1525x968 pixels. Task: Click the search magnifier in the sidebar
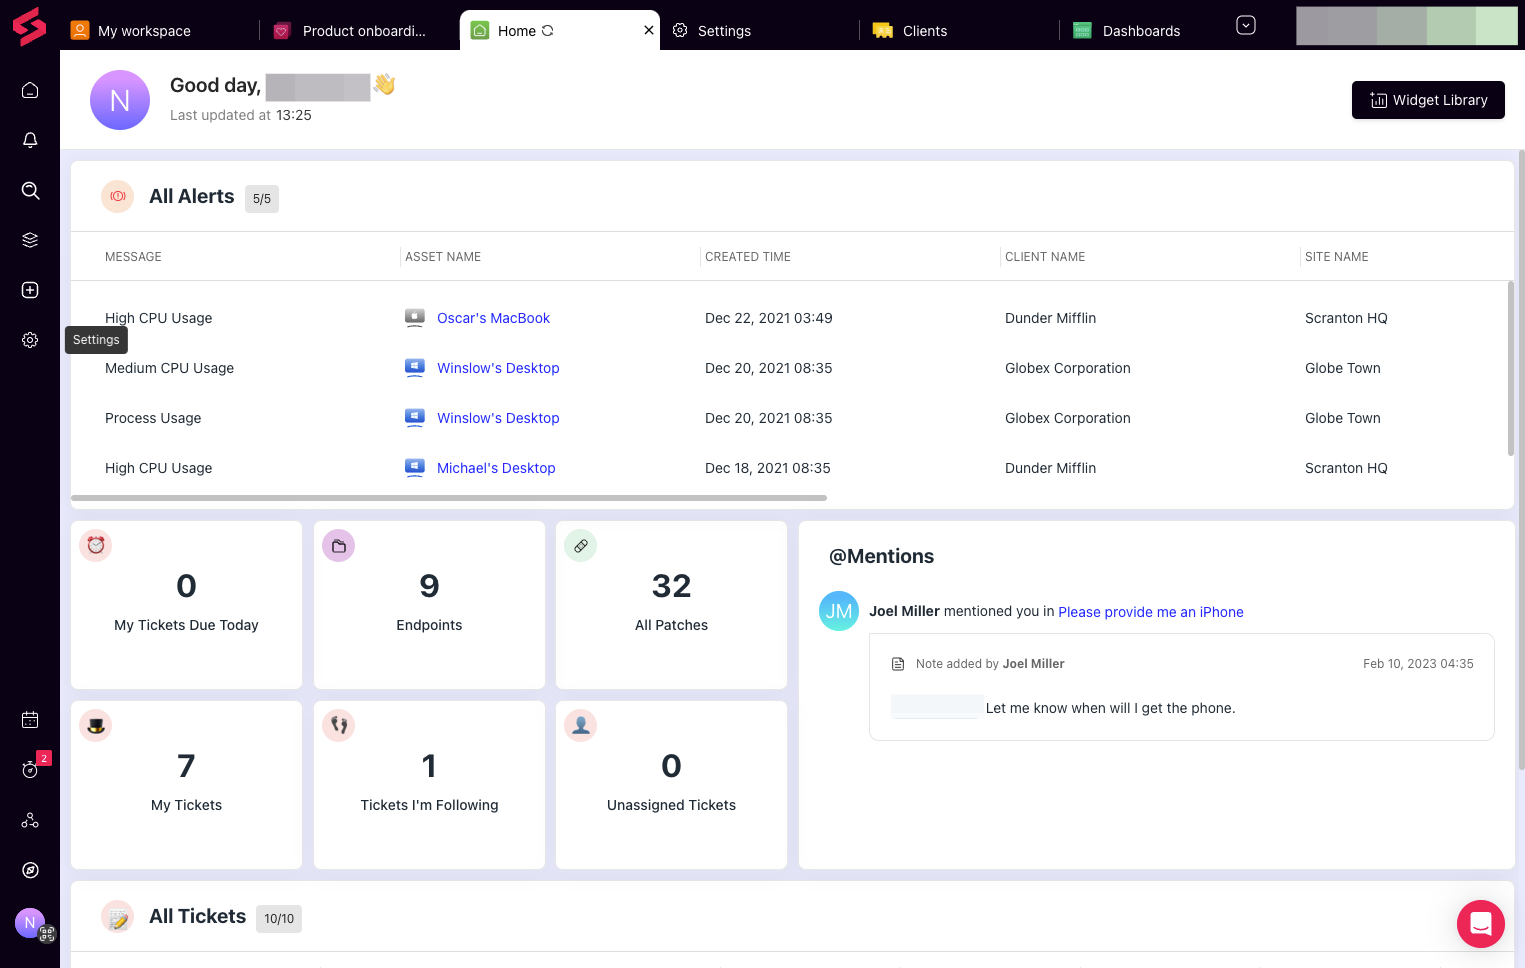point(30,190)
